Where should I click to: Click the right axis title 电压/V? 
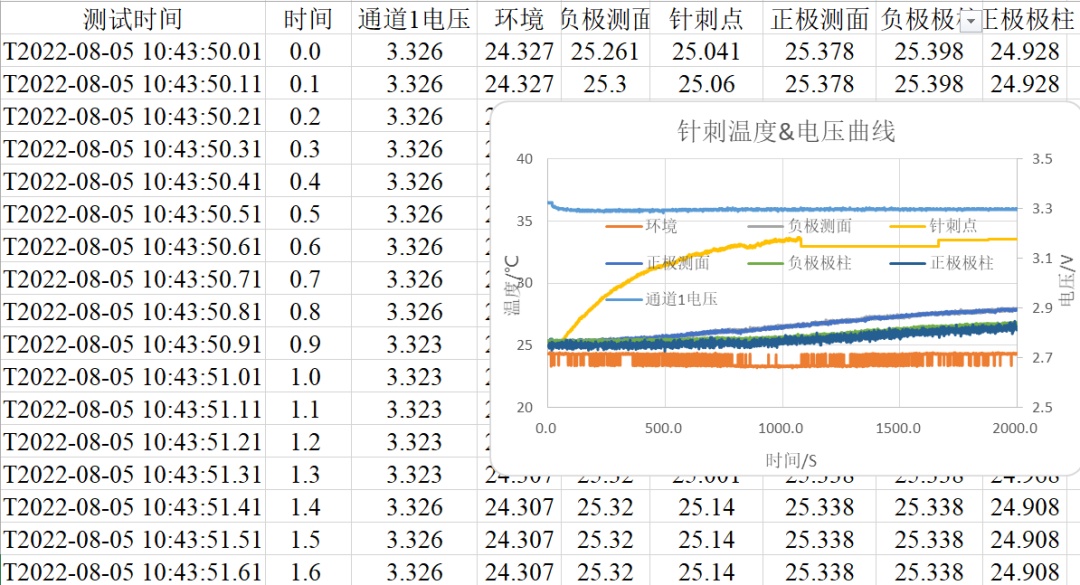click(1066, 281)
